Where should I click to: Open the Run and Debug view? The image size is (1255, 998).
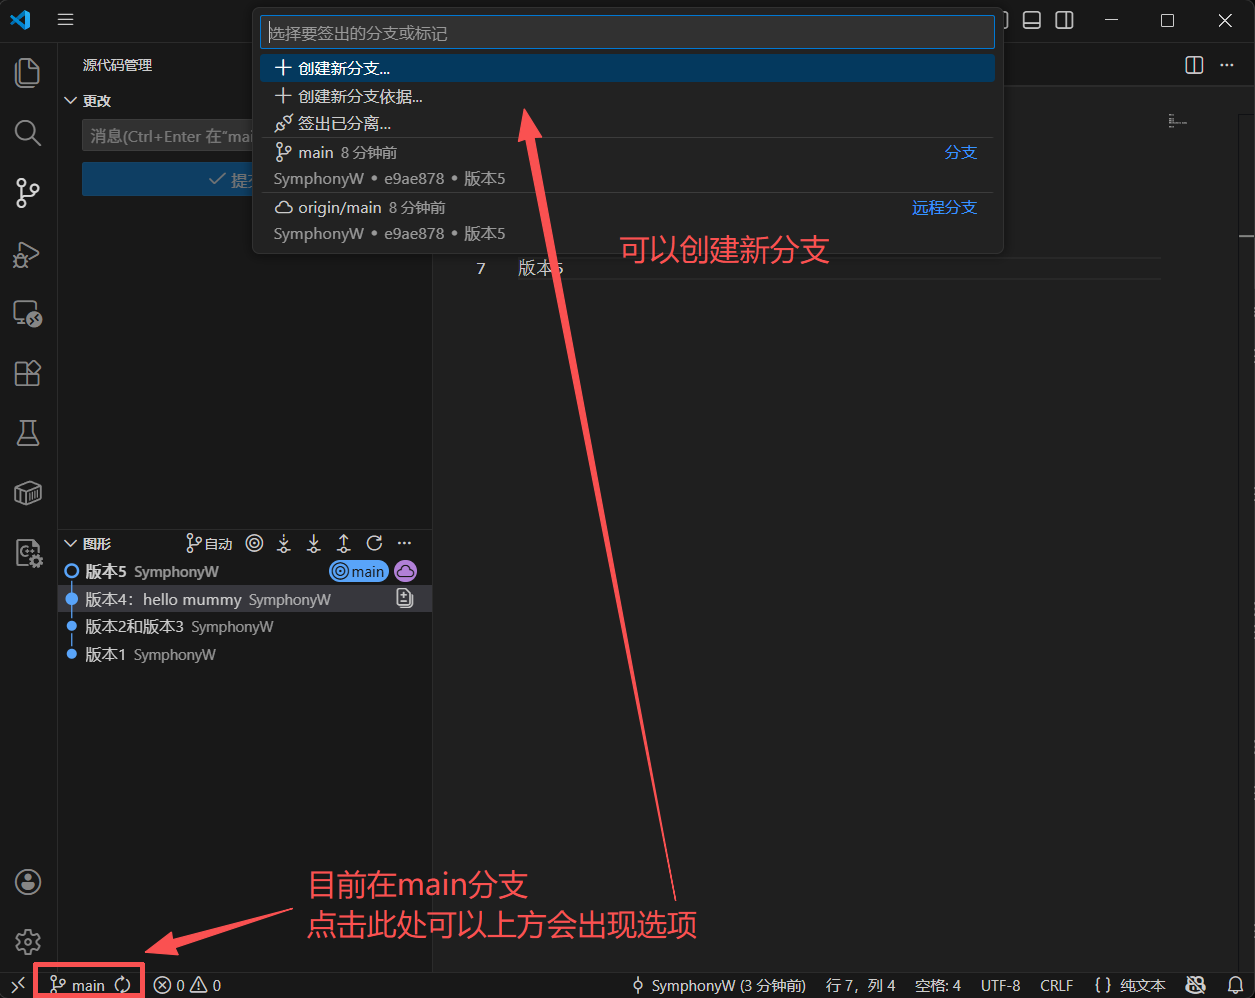click(x=28, y=254)
